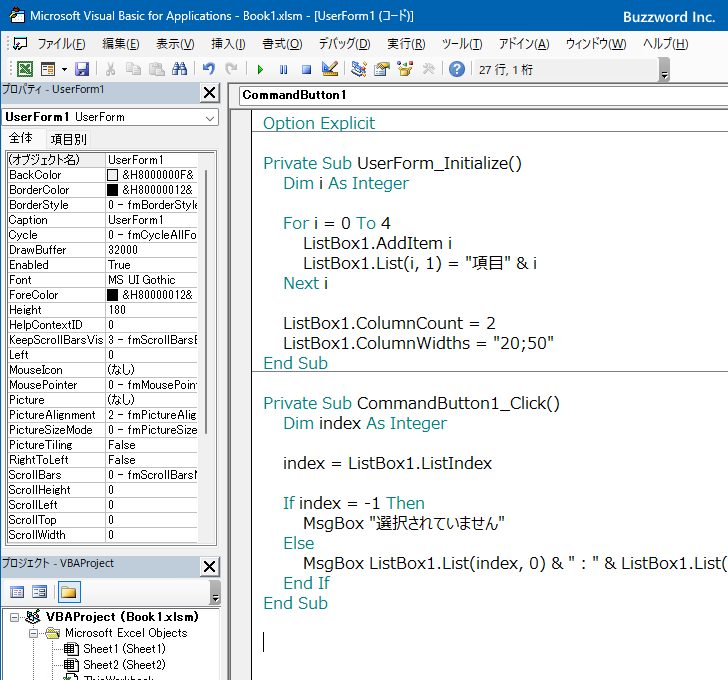
Task: Open the アドイン(A) menu
Action: pyautogui.click(x=524, y=44)
